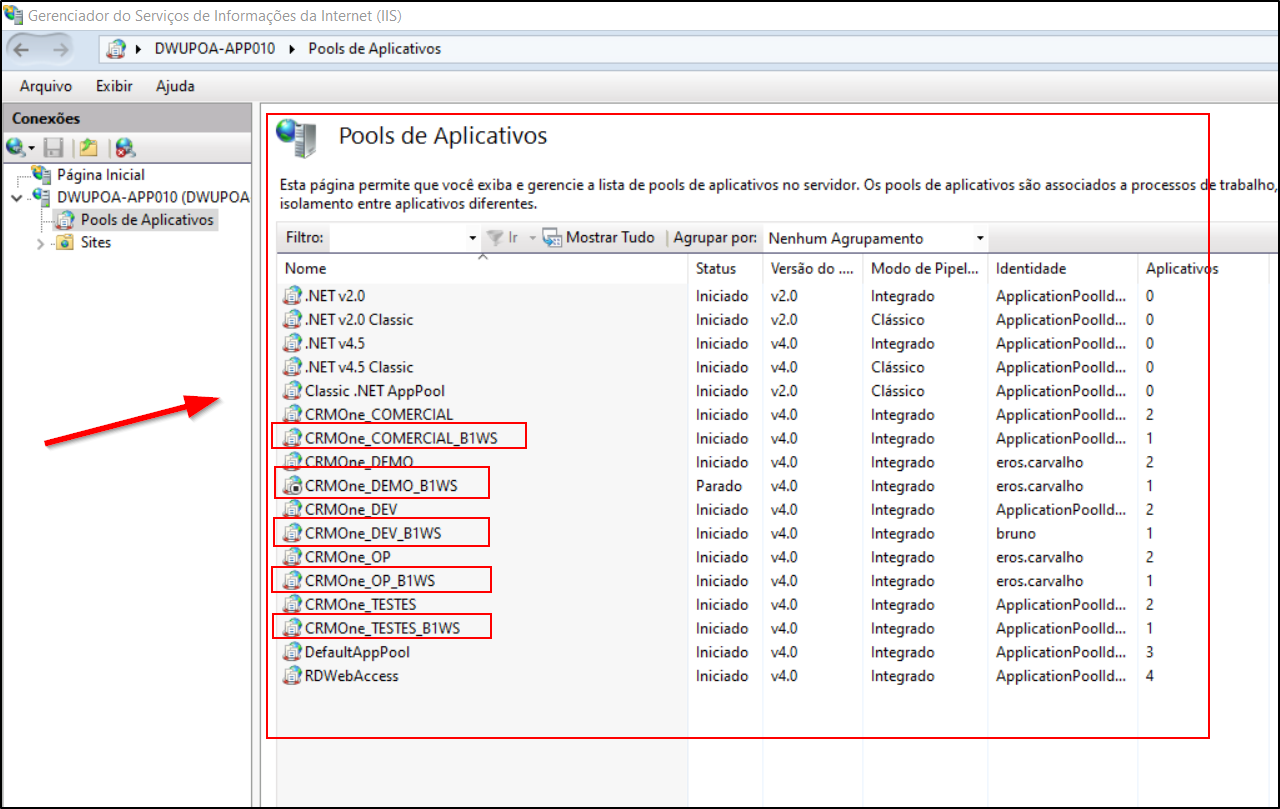The width and height of the screenshot is (1280, 809).
Task: Select the RDWebAccess application pool
Action: pyautogui.click(x=351, y=676)
